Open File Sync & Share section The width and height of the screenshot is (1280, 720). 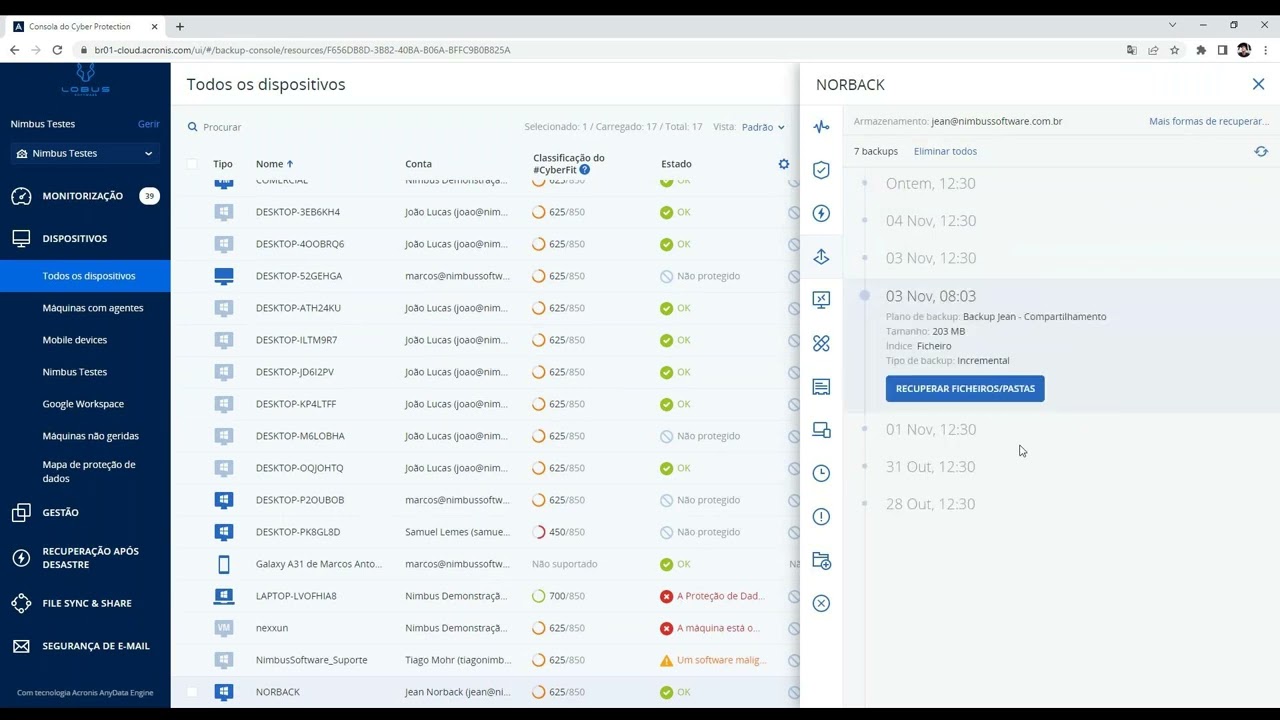click(85, 603)
